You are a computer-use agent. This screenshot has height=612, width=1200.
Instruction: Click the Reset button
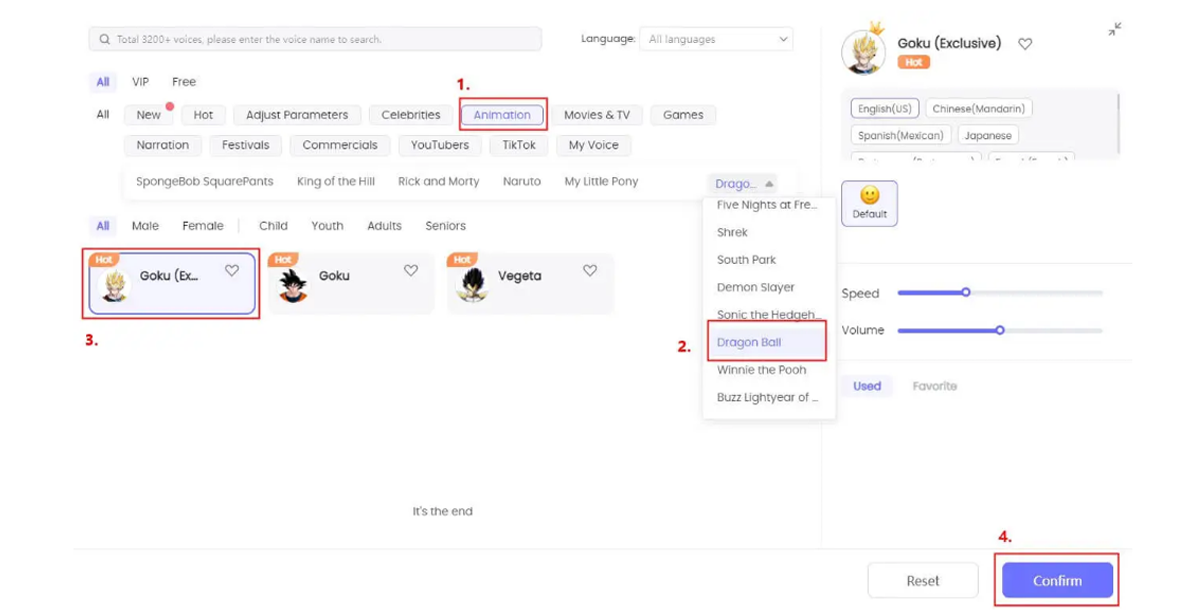922,581
